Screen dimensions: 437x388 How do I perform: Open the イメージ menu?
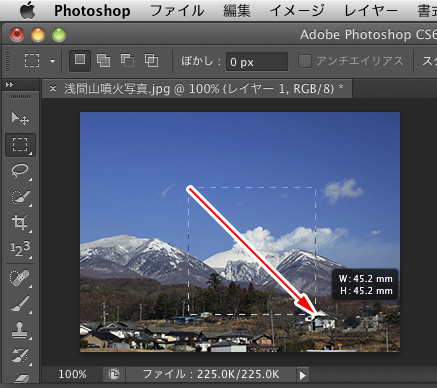coord(297,11)
